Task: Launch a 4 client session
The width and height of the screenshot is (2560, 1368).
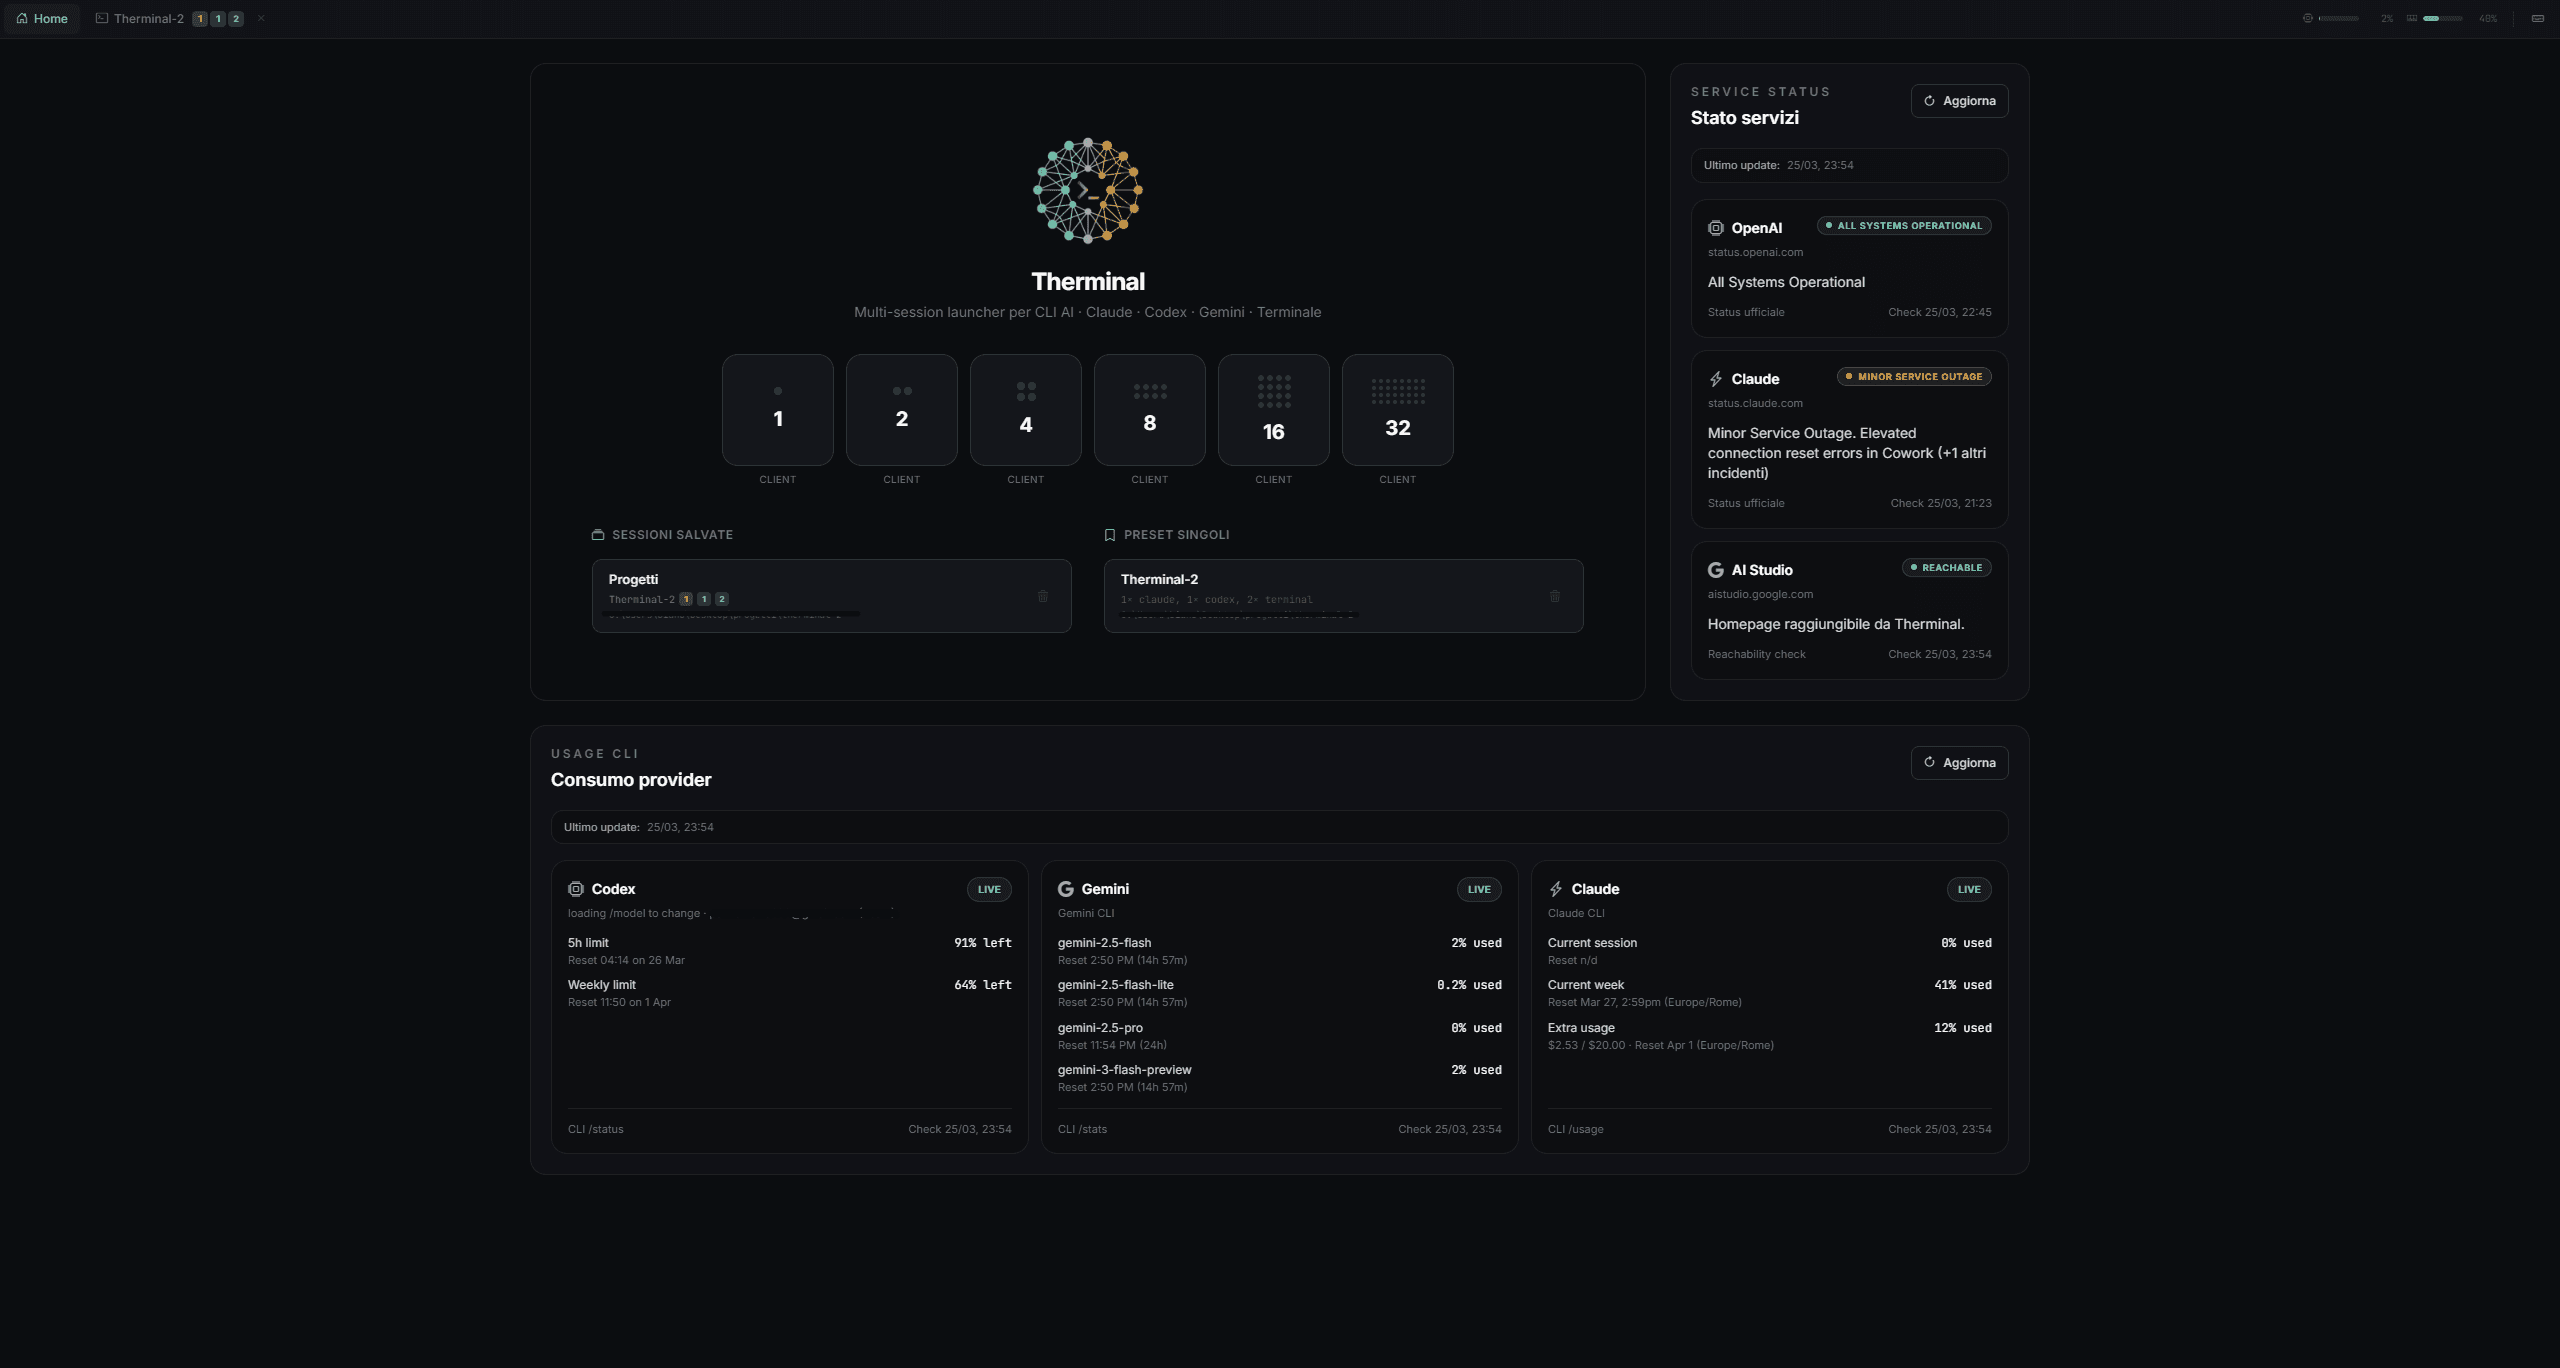Action: pos(1025,410)
